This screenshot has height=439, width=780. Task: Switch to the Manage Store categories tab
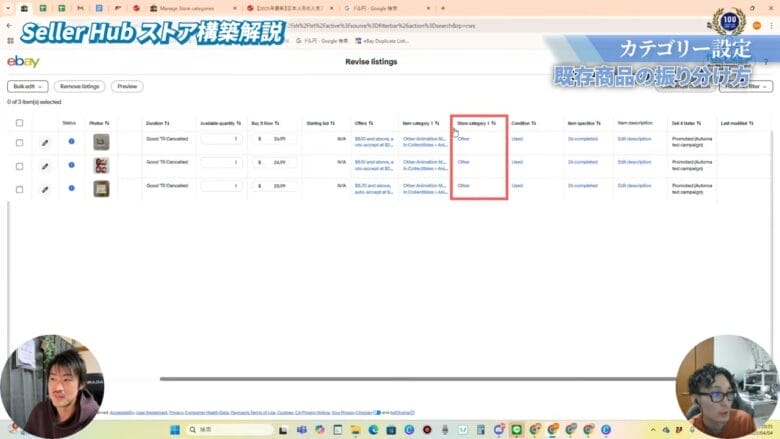pos(193,8)
